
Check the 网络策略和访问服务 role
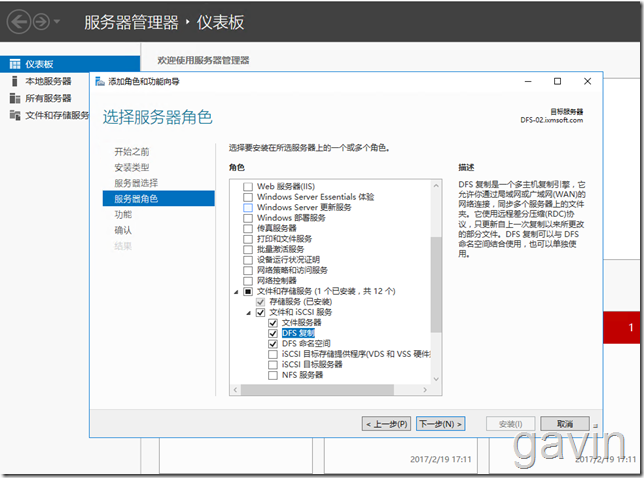pyautogui.click(x=248, y=270)
